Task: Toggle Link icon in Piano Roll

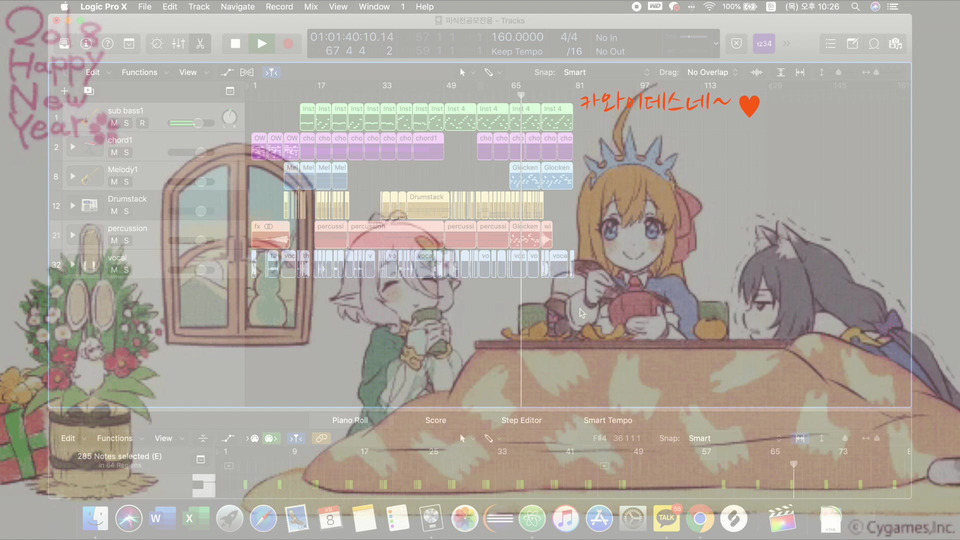Action: [321, 438]
